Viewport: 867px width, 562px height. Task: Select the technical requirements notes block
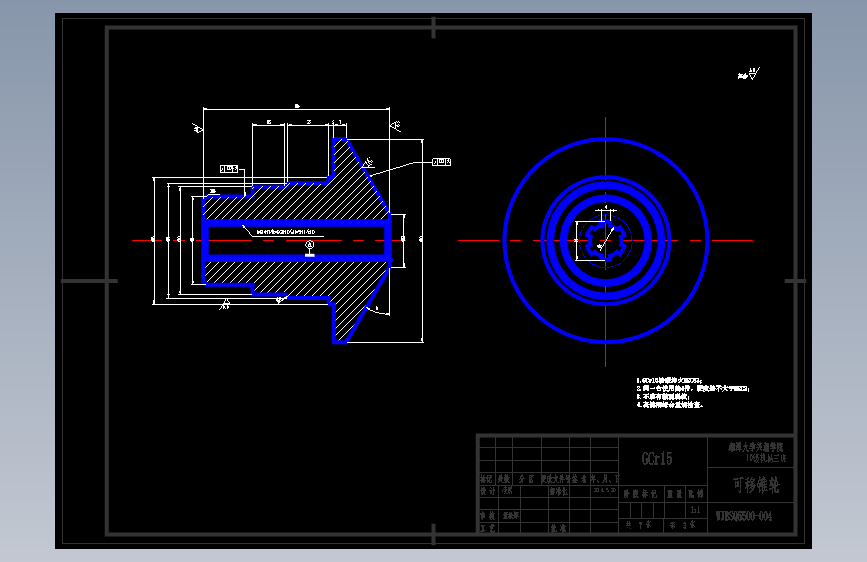tap(692, 393)
